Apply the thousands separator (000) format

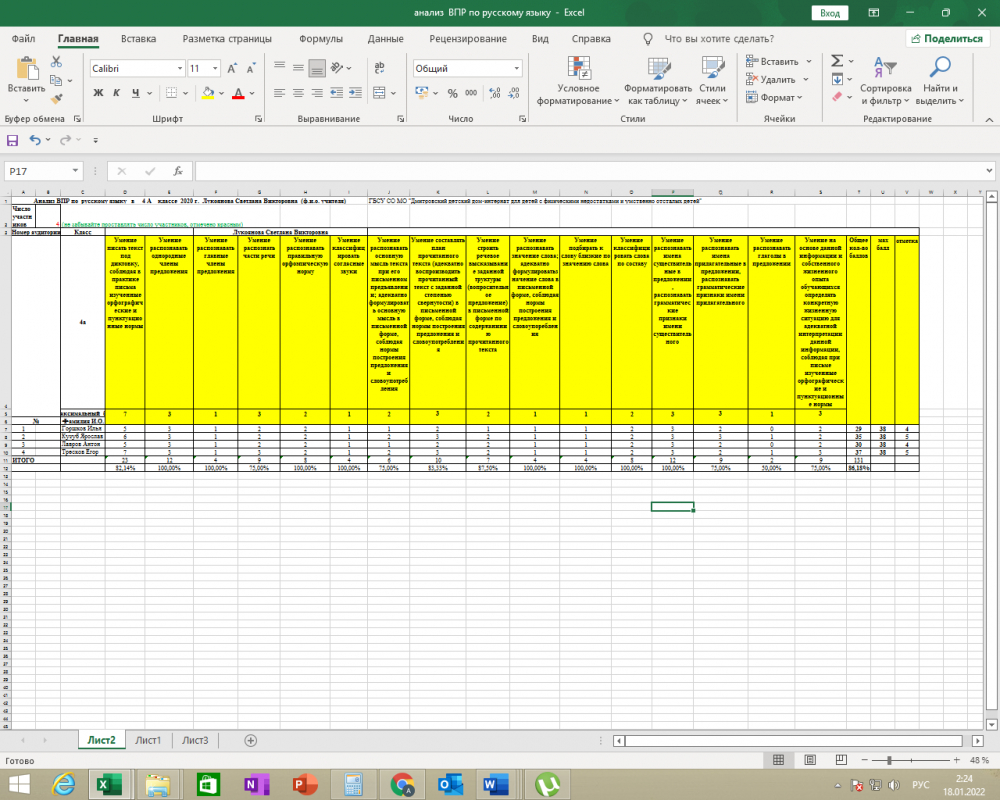coord(471,93)
